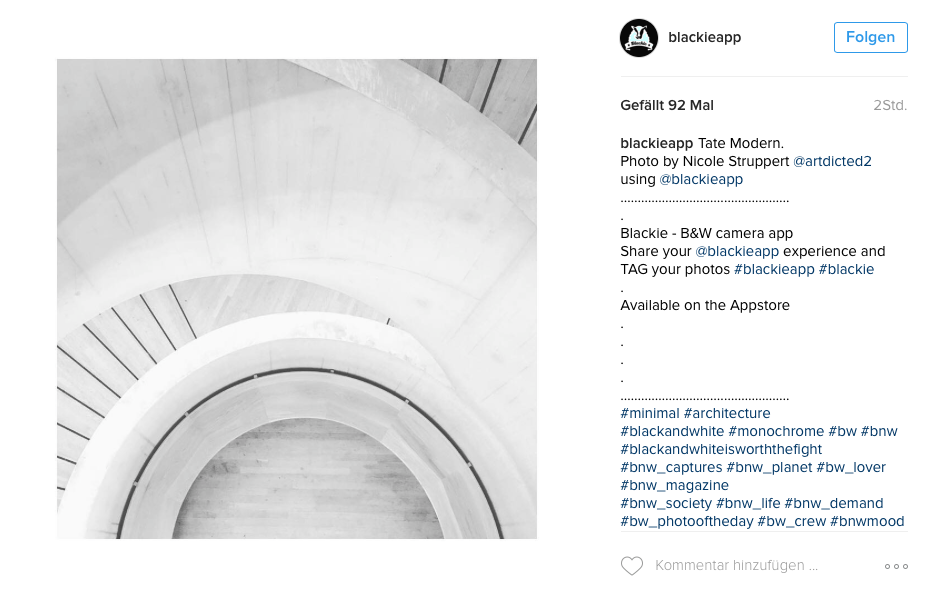Follow blackieapp with the Folgen button
929x596 pixels.
coord(870,37)
